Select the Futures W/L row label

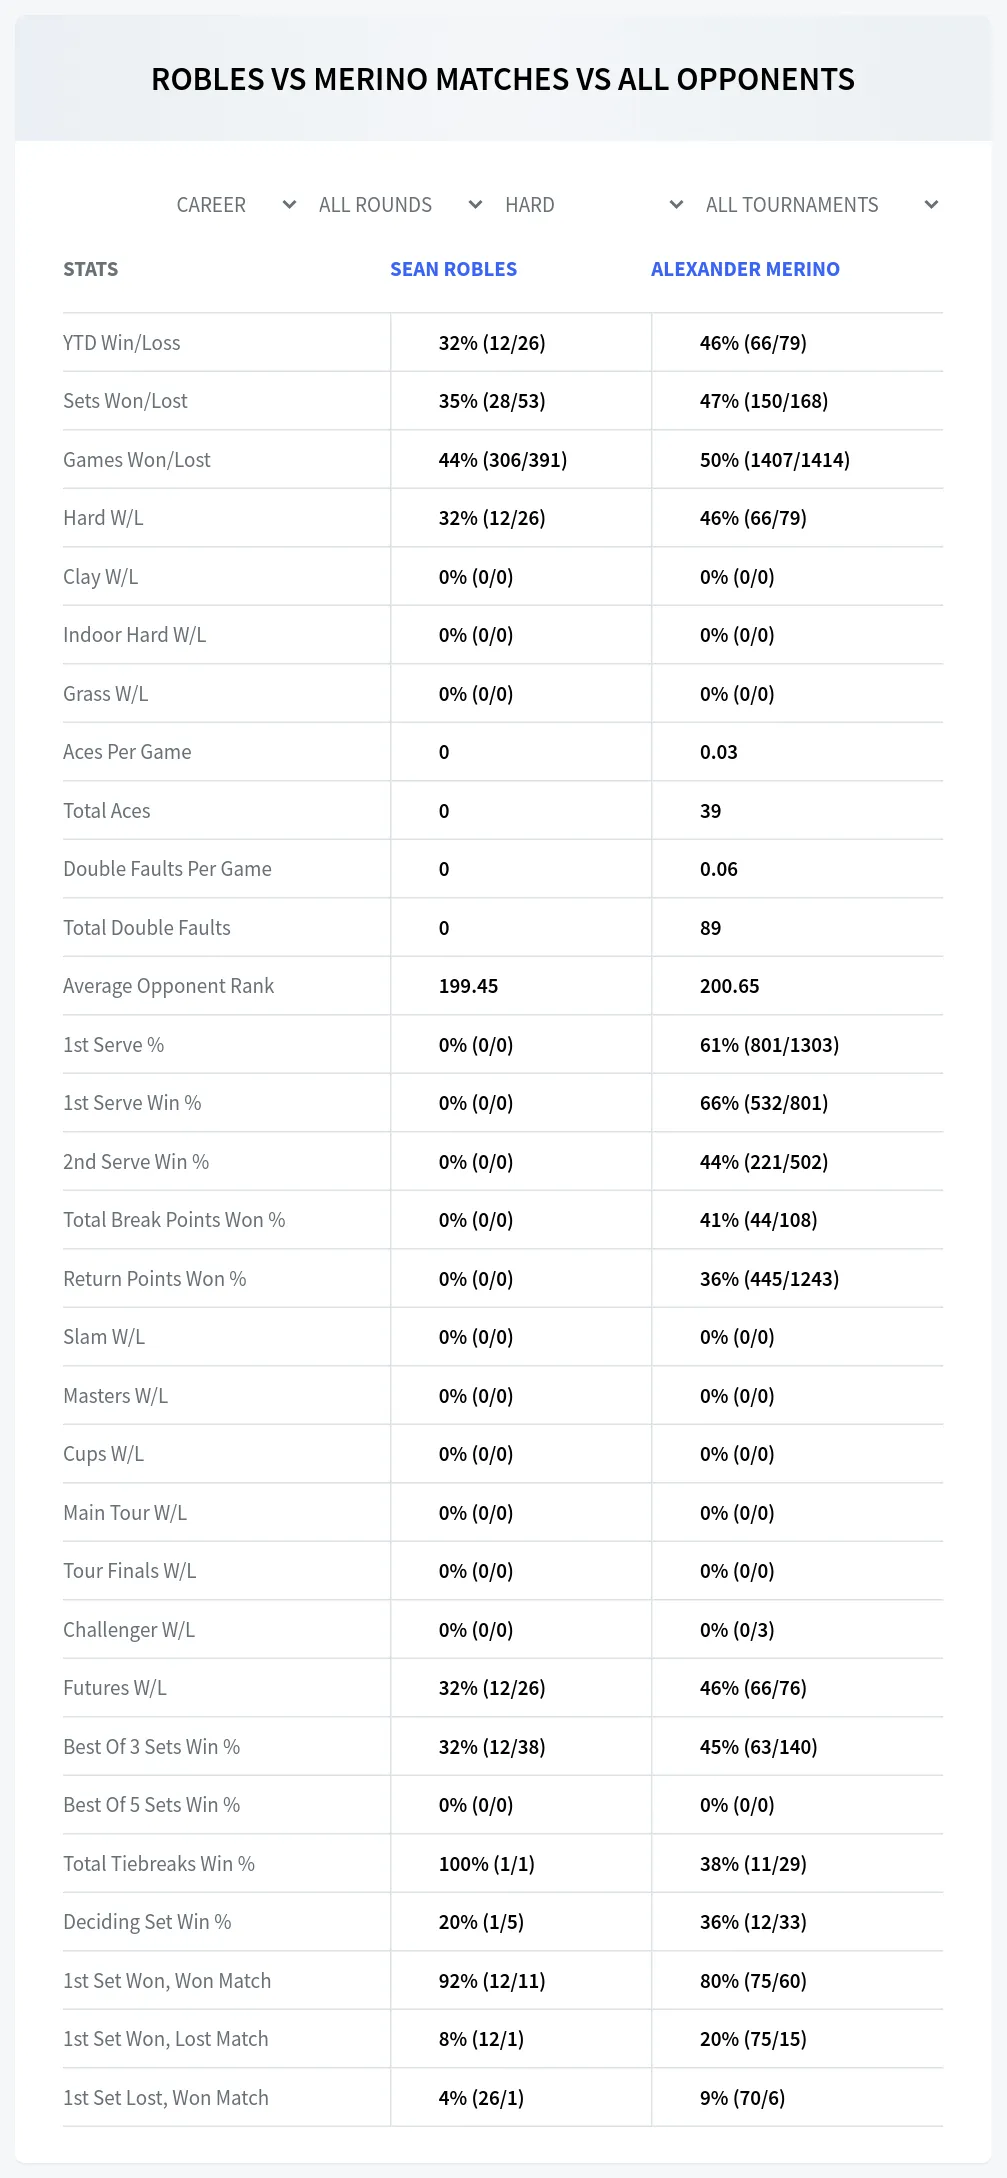coord(115,1688)
